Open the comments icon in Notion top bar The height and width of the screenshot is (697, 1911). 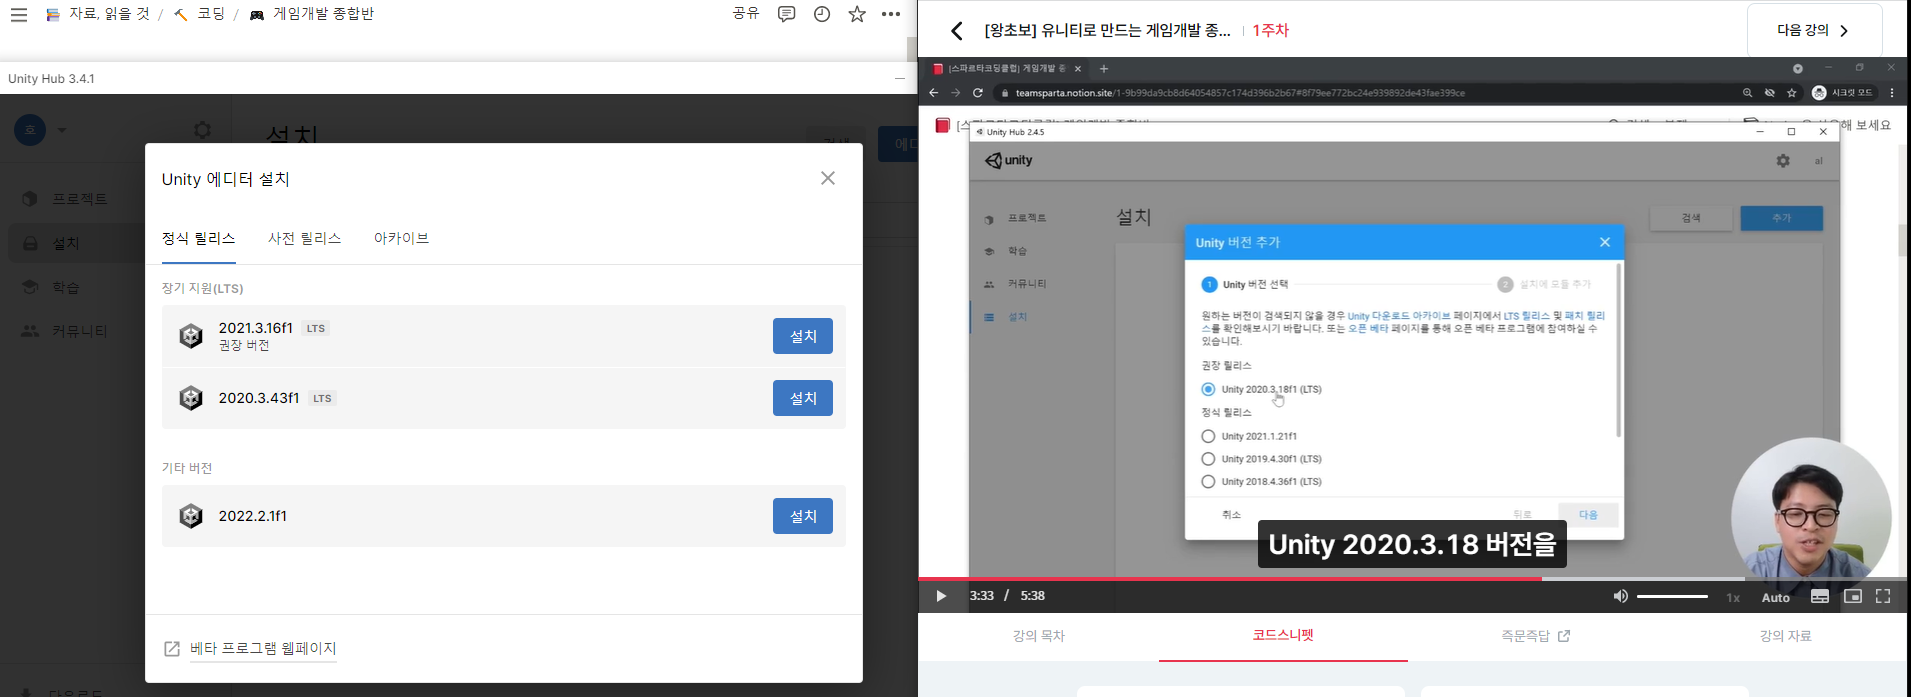pyautogui.click(x=787, y=14)
